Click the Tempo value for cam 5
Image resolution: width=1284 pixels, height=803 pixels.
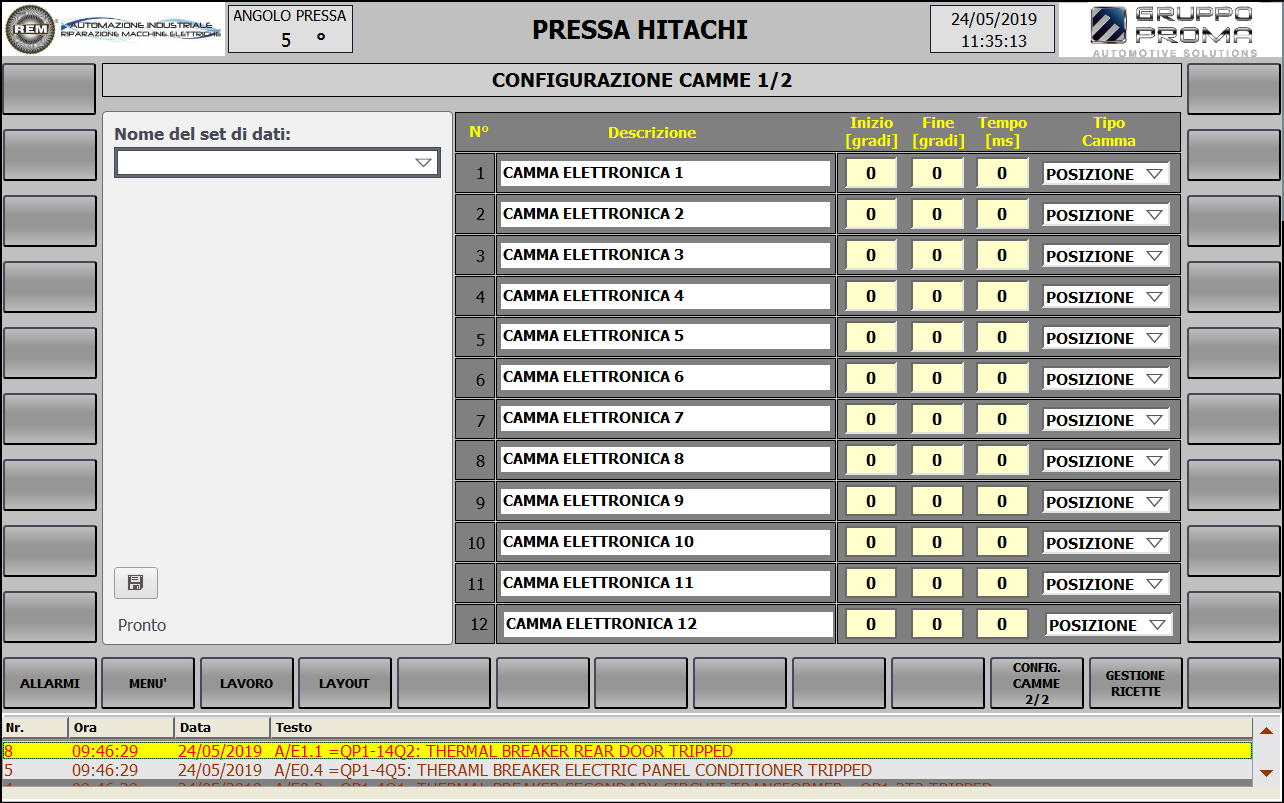1003,337
